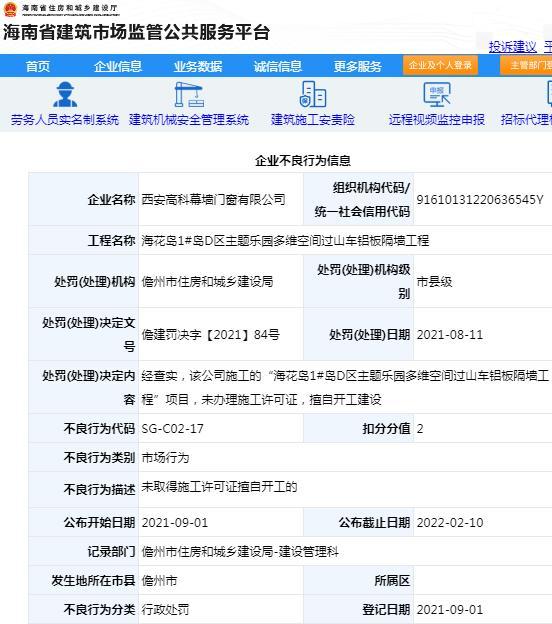The height and width of the screenshot is (624, 552).
Task: Select 儋州市住房和城乡建设局-建设管理科 record department
Action: coord(240,552)
